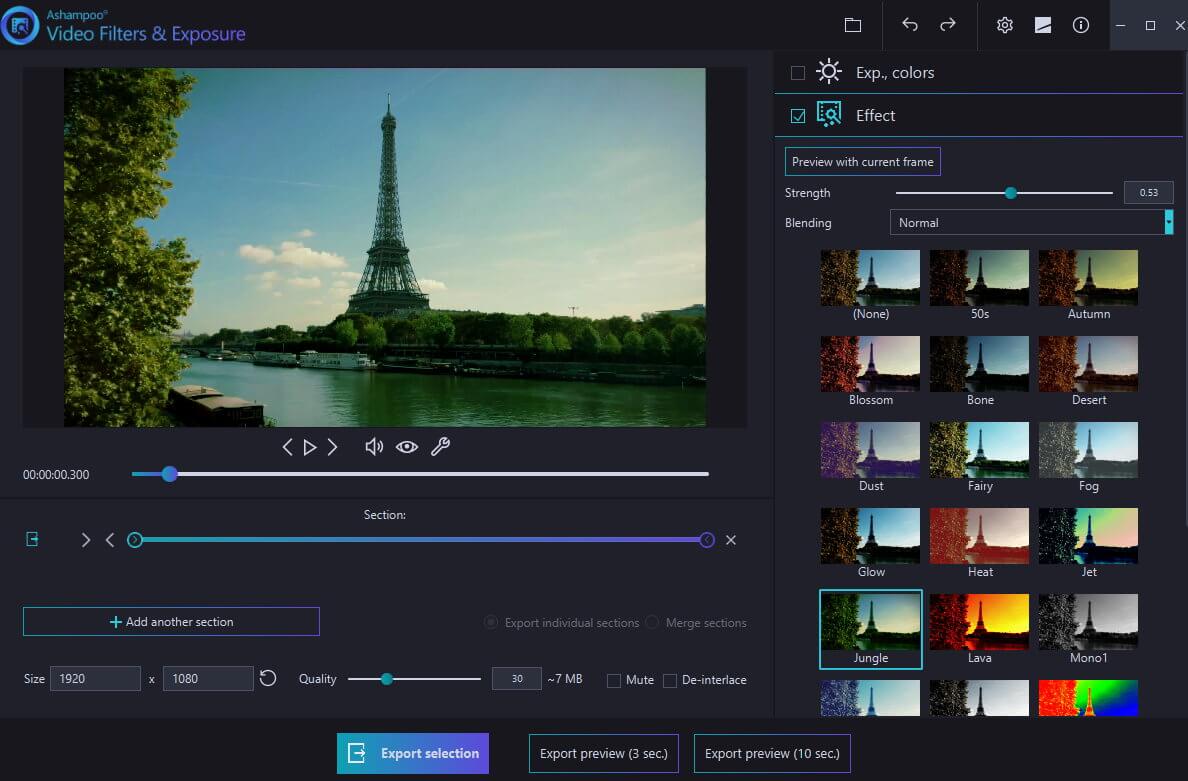
Task: Toggle the preview eye icon
Action: pos(407,446)
